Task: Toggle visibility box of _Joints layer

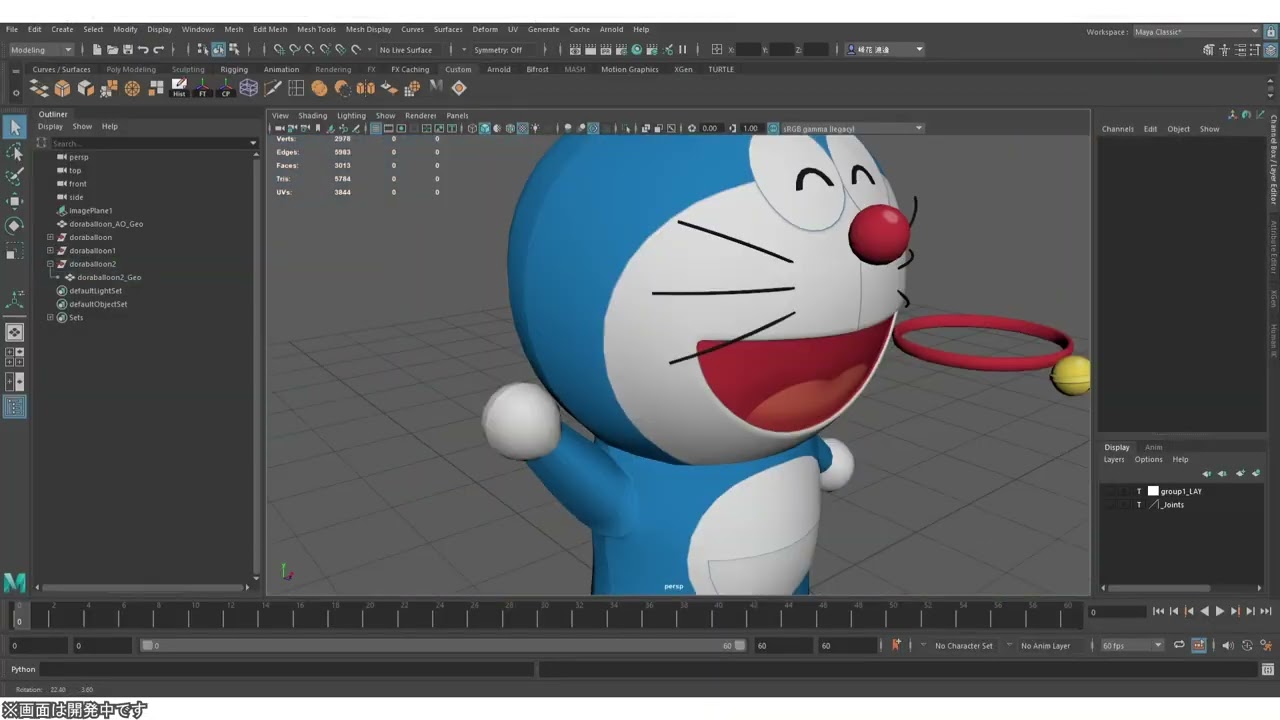Action: [1110, 504]
